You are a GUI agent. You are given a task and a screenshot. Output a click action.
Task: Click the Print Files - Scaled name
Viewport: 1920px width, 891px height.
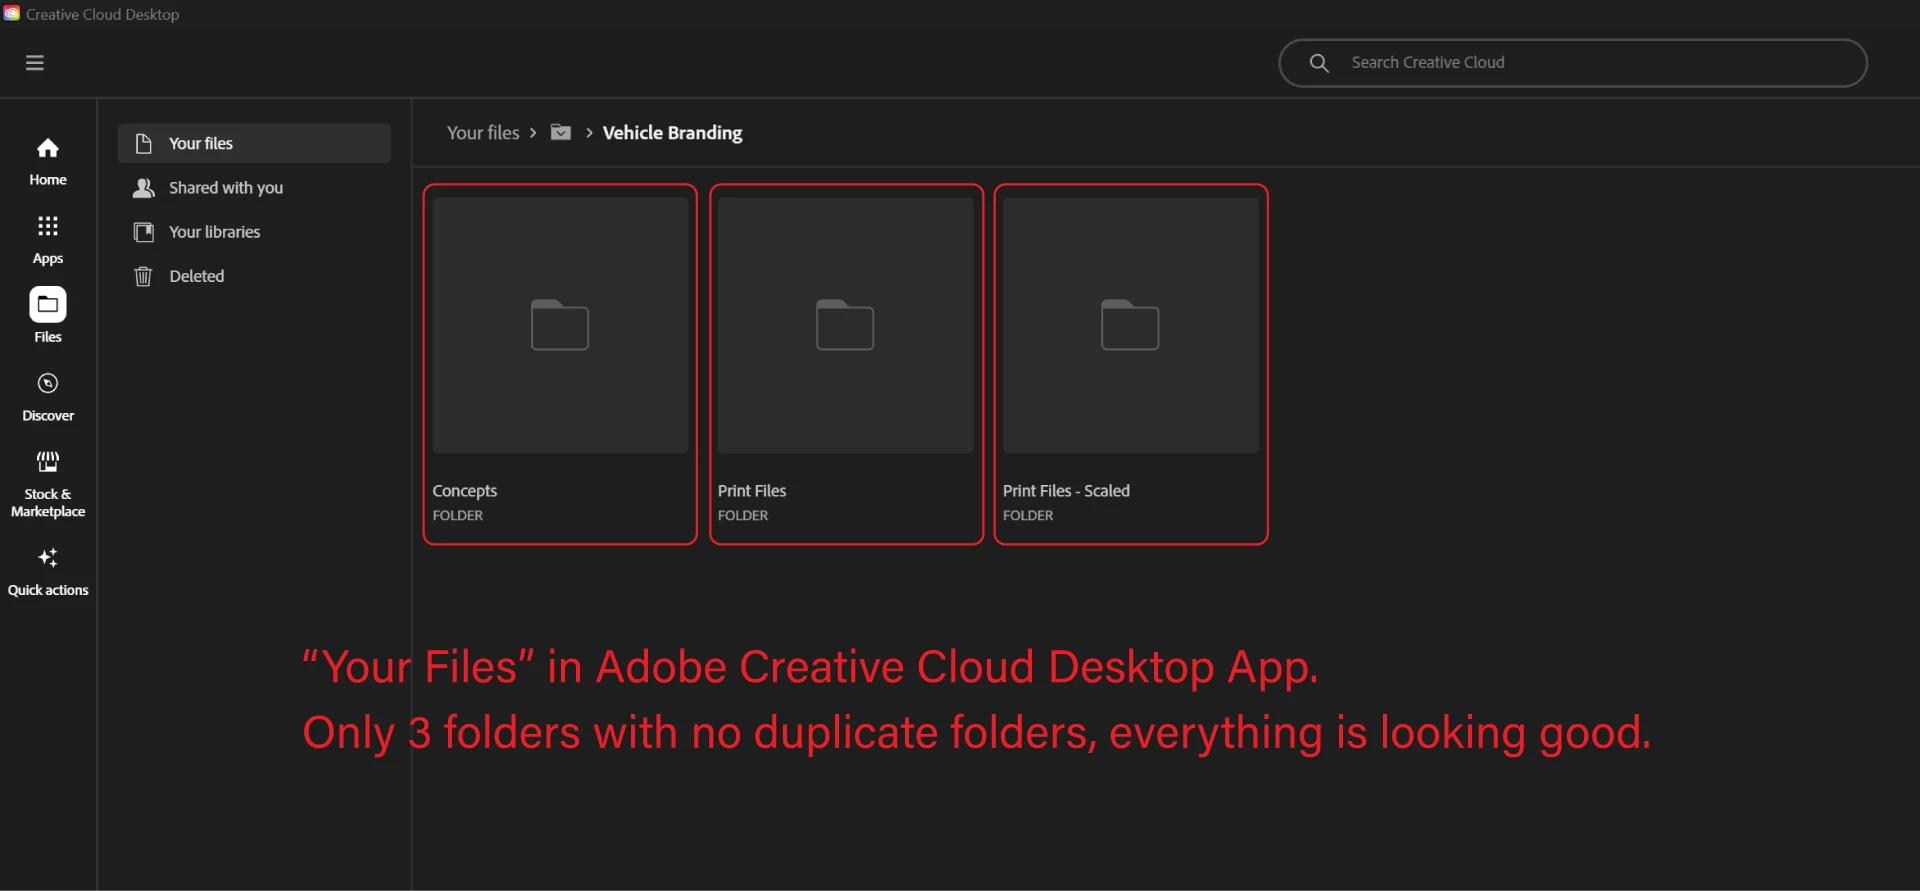(x=1066, y=491)
